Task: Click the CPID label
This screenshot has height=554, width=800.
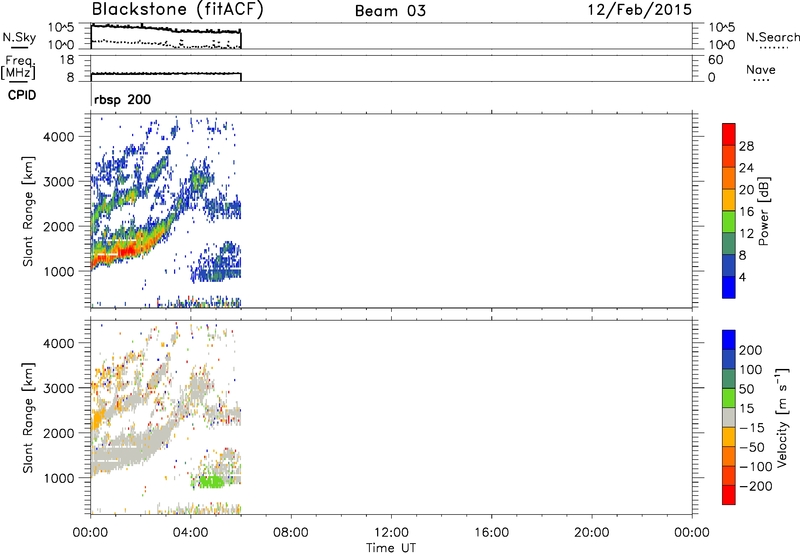Action: 22,95
